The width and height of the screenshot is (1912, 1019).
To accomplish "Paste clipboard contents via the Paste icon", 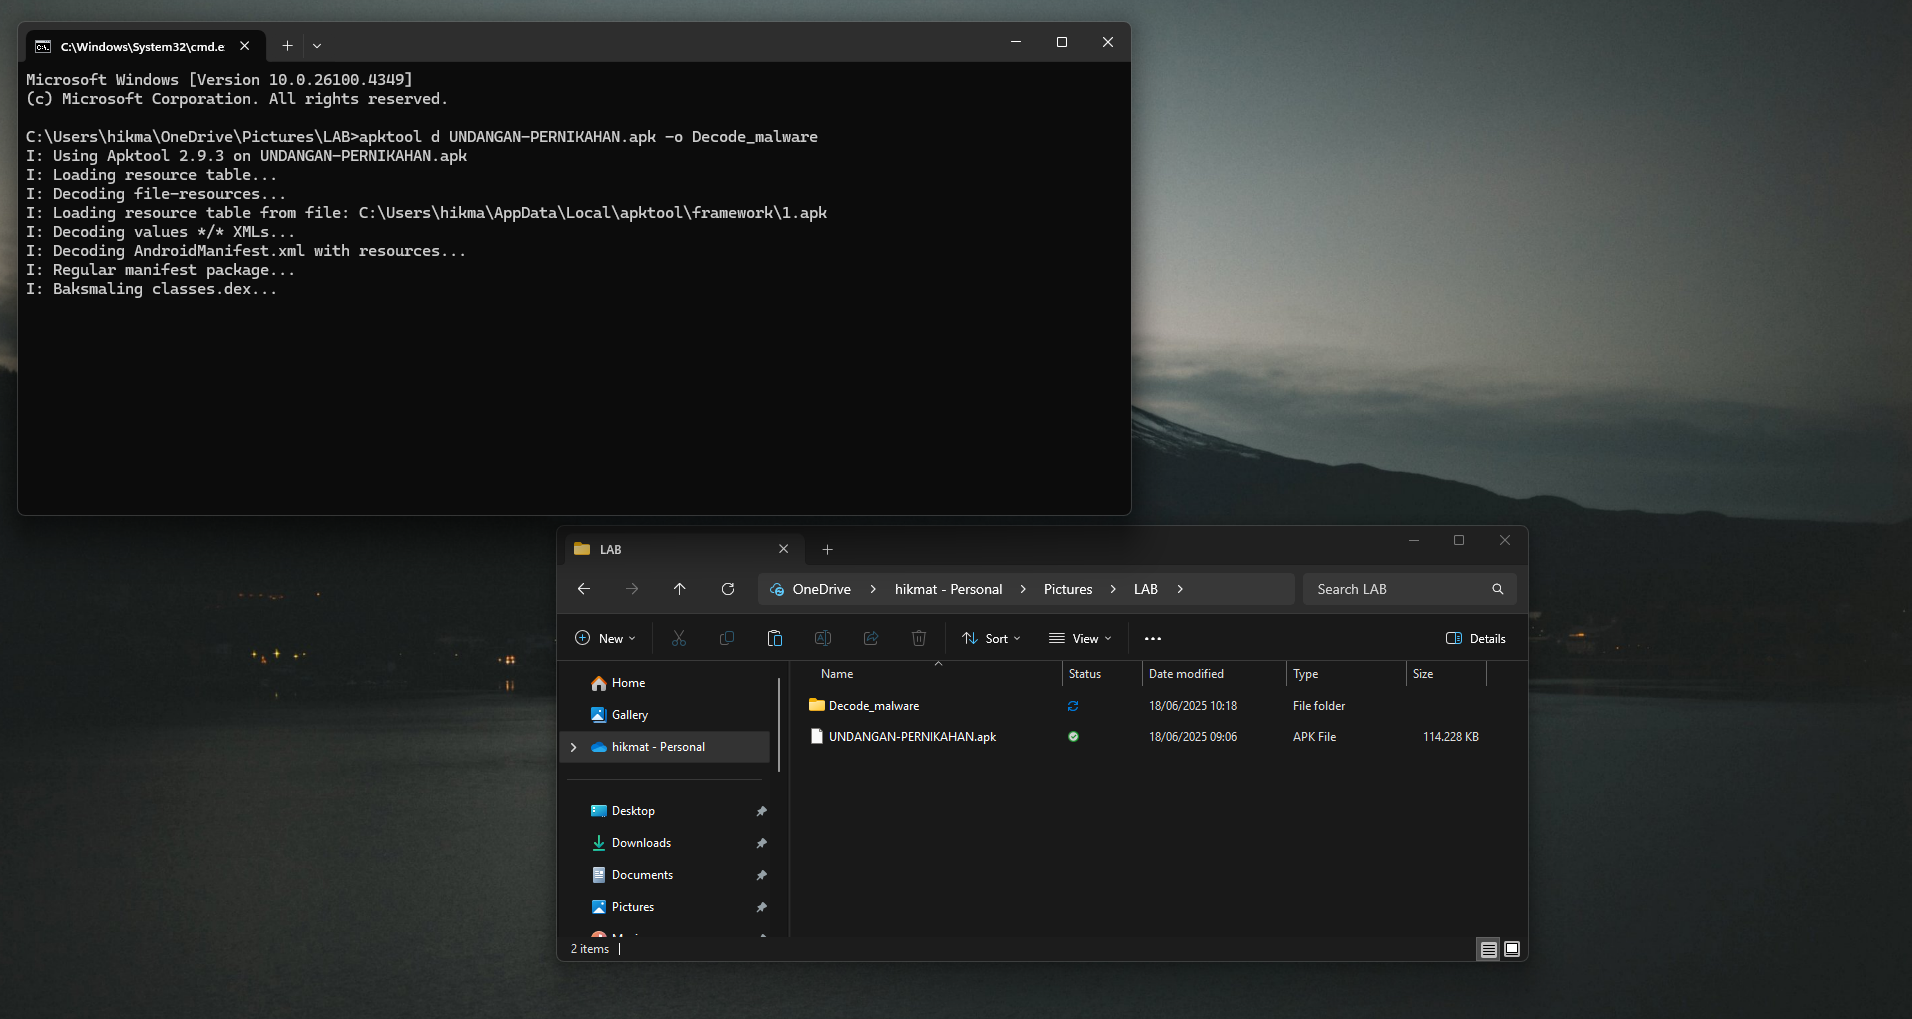I will 776,638.
